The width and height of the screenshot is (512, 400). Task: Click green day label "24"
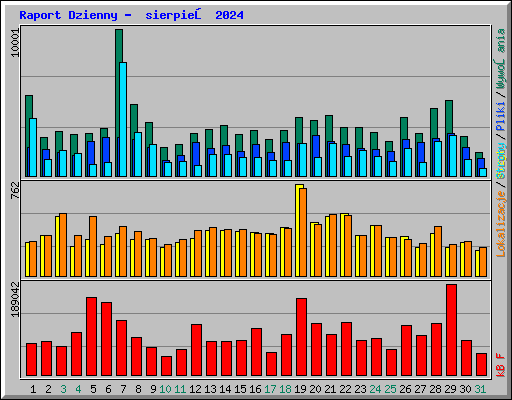click(375, 389)
